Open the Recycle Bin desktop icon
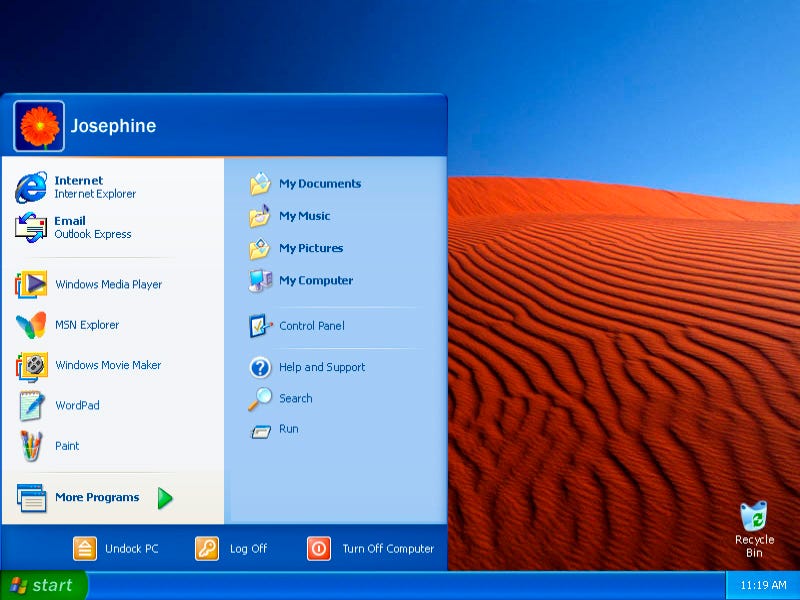 754,517
